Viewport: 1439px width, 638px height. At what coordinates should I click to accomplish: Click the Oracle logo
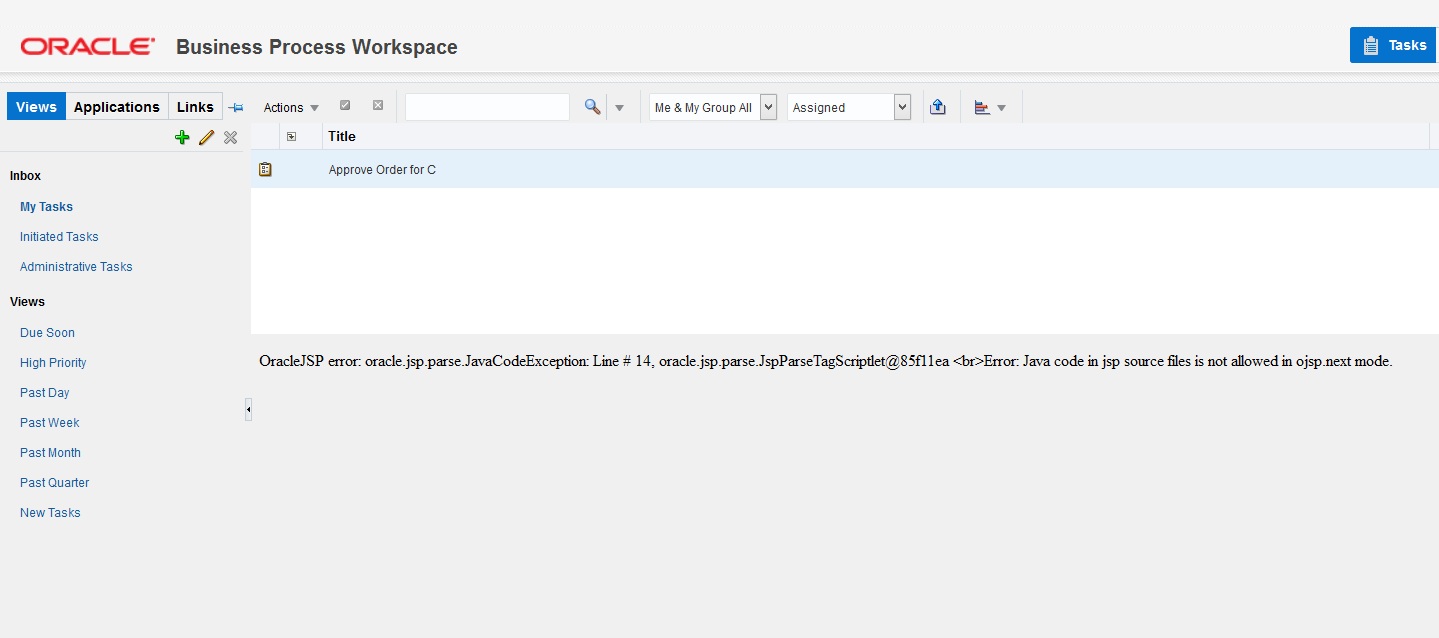[x=88, y=46]
